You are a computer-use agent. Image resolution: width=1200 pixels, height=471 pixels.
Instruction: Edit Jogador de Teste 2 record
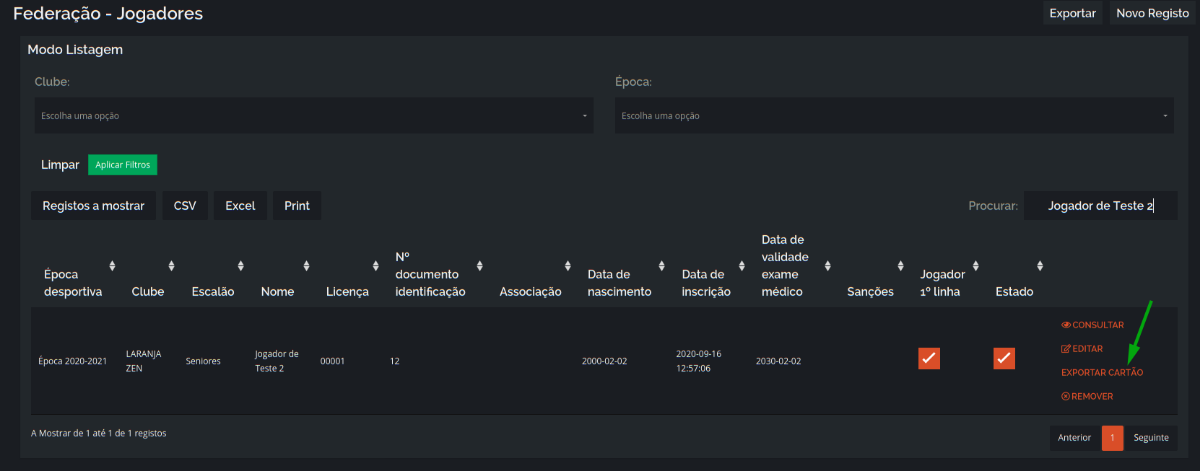(1080, 349)
